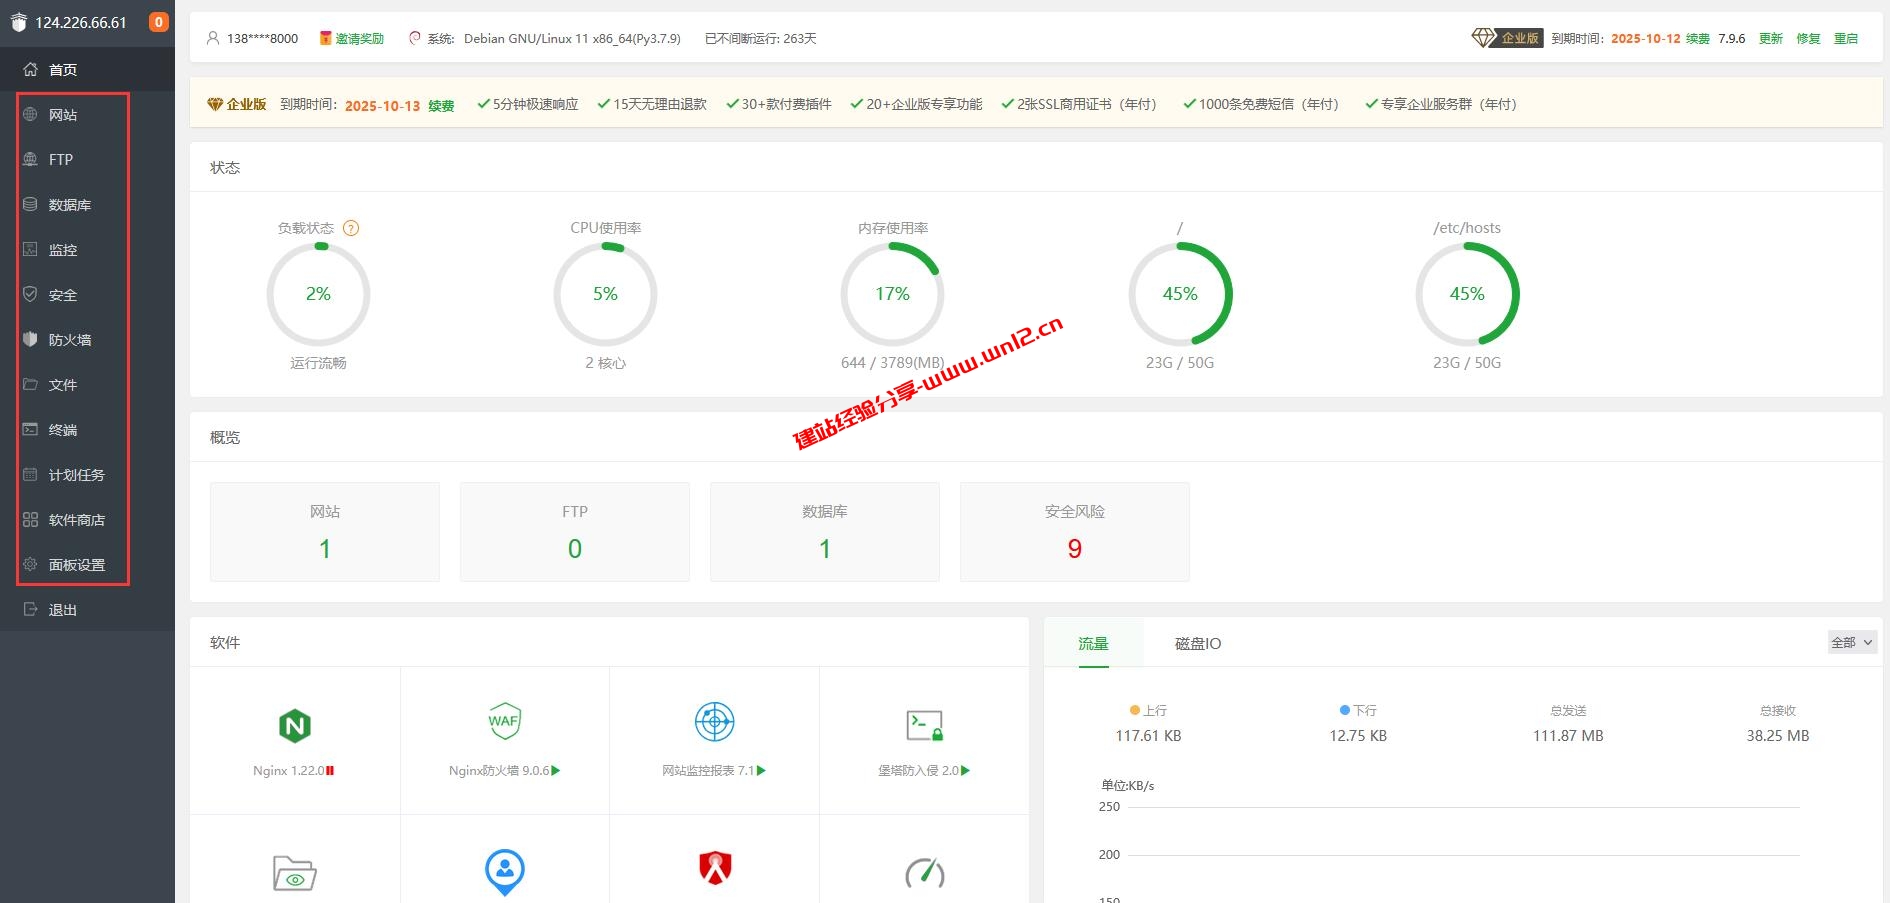Open the traffic interface dropdown 全部
The width and height of the screenshot is (1890, 903).
(x=1851, y=643)
